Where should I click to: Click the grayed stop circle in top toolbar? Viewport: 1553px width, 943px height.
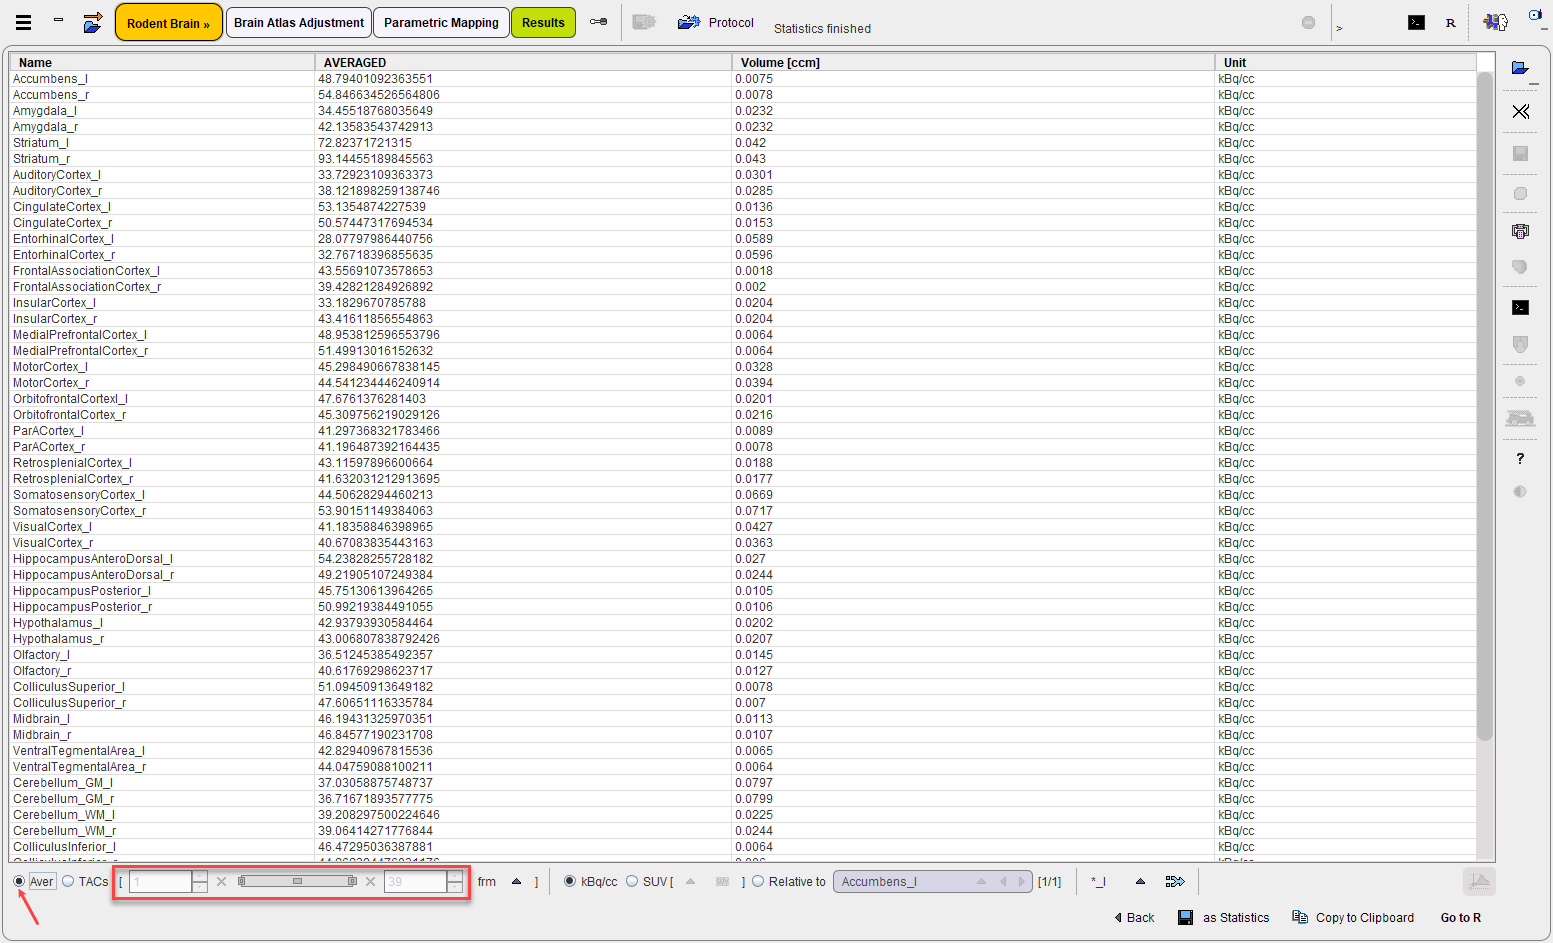tap(1308, 22)
